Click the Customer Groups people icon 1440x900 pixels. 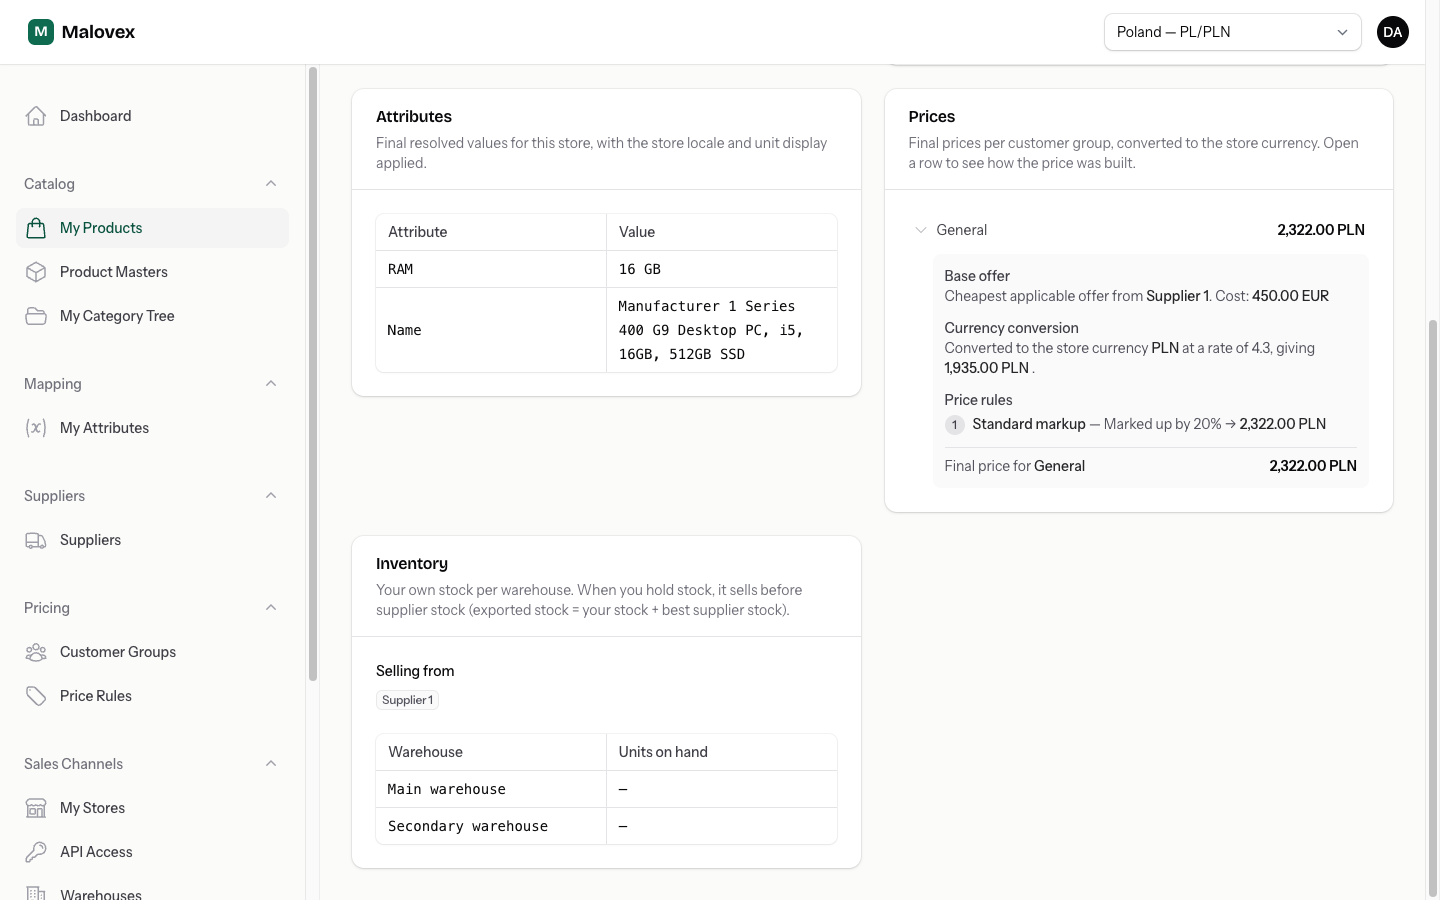point(36,652)
